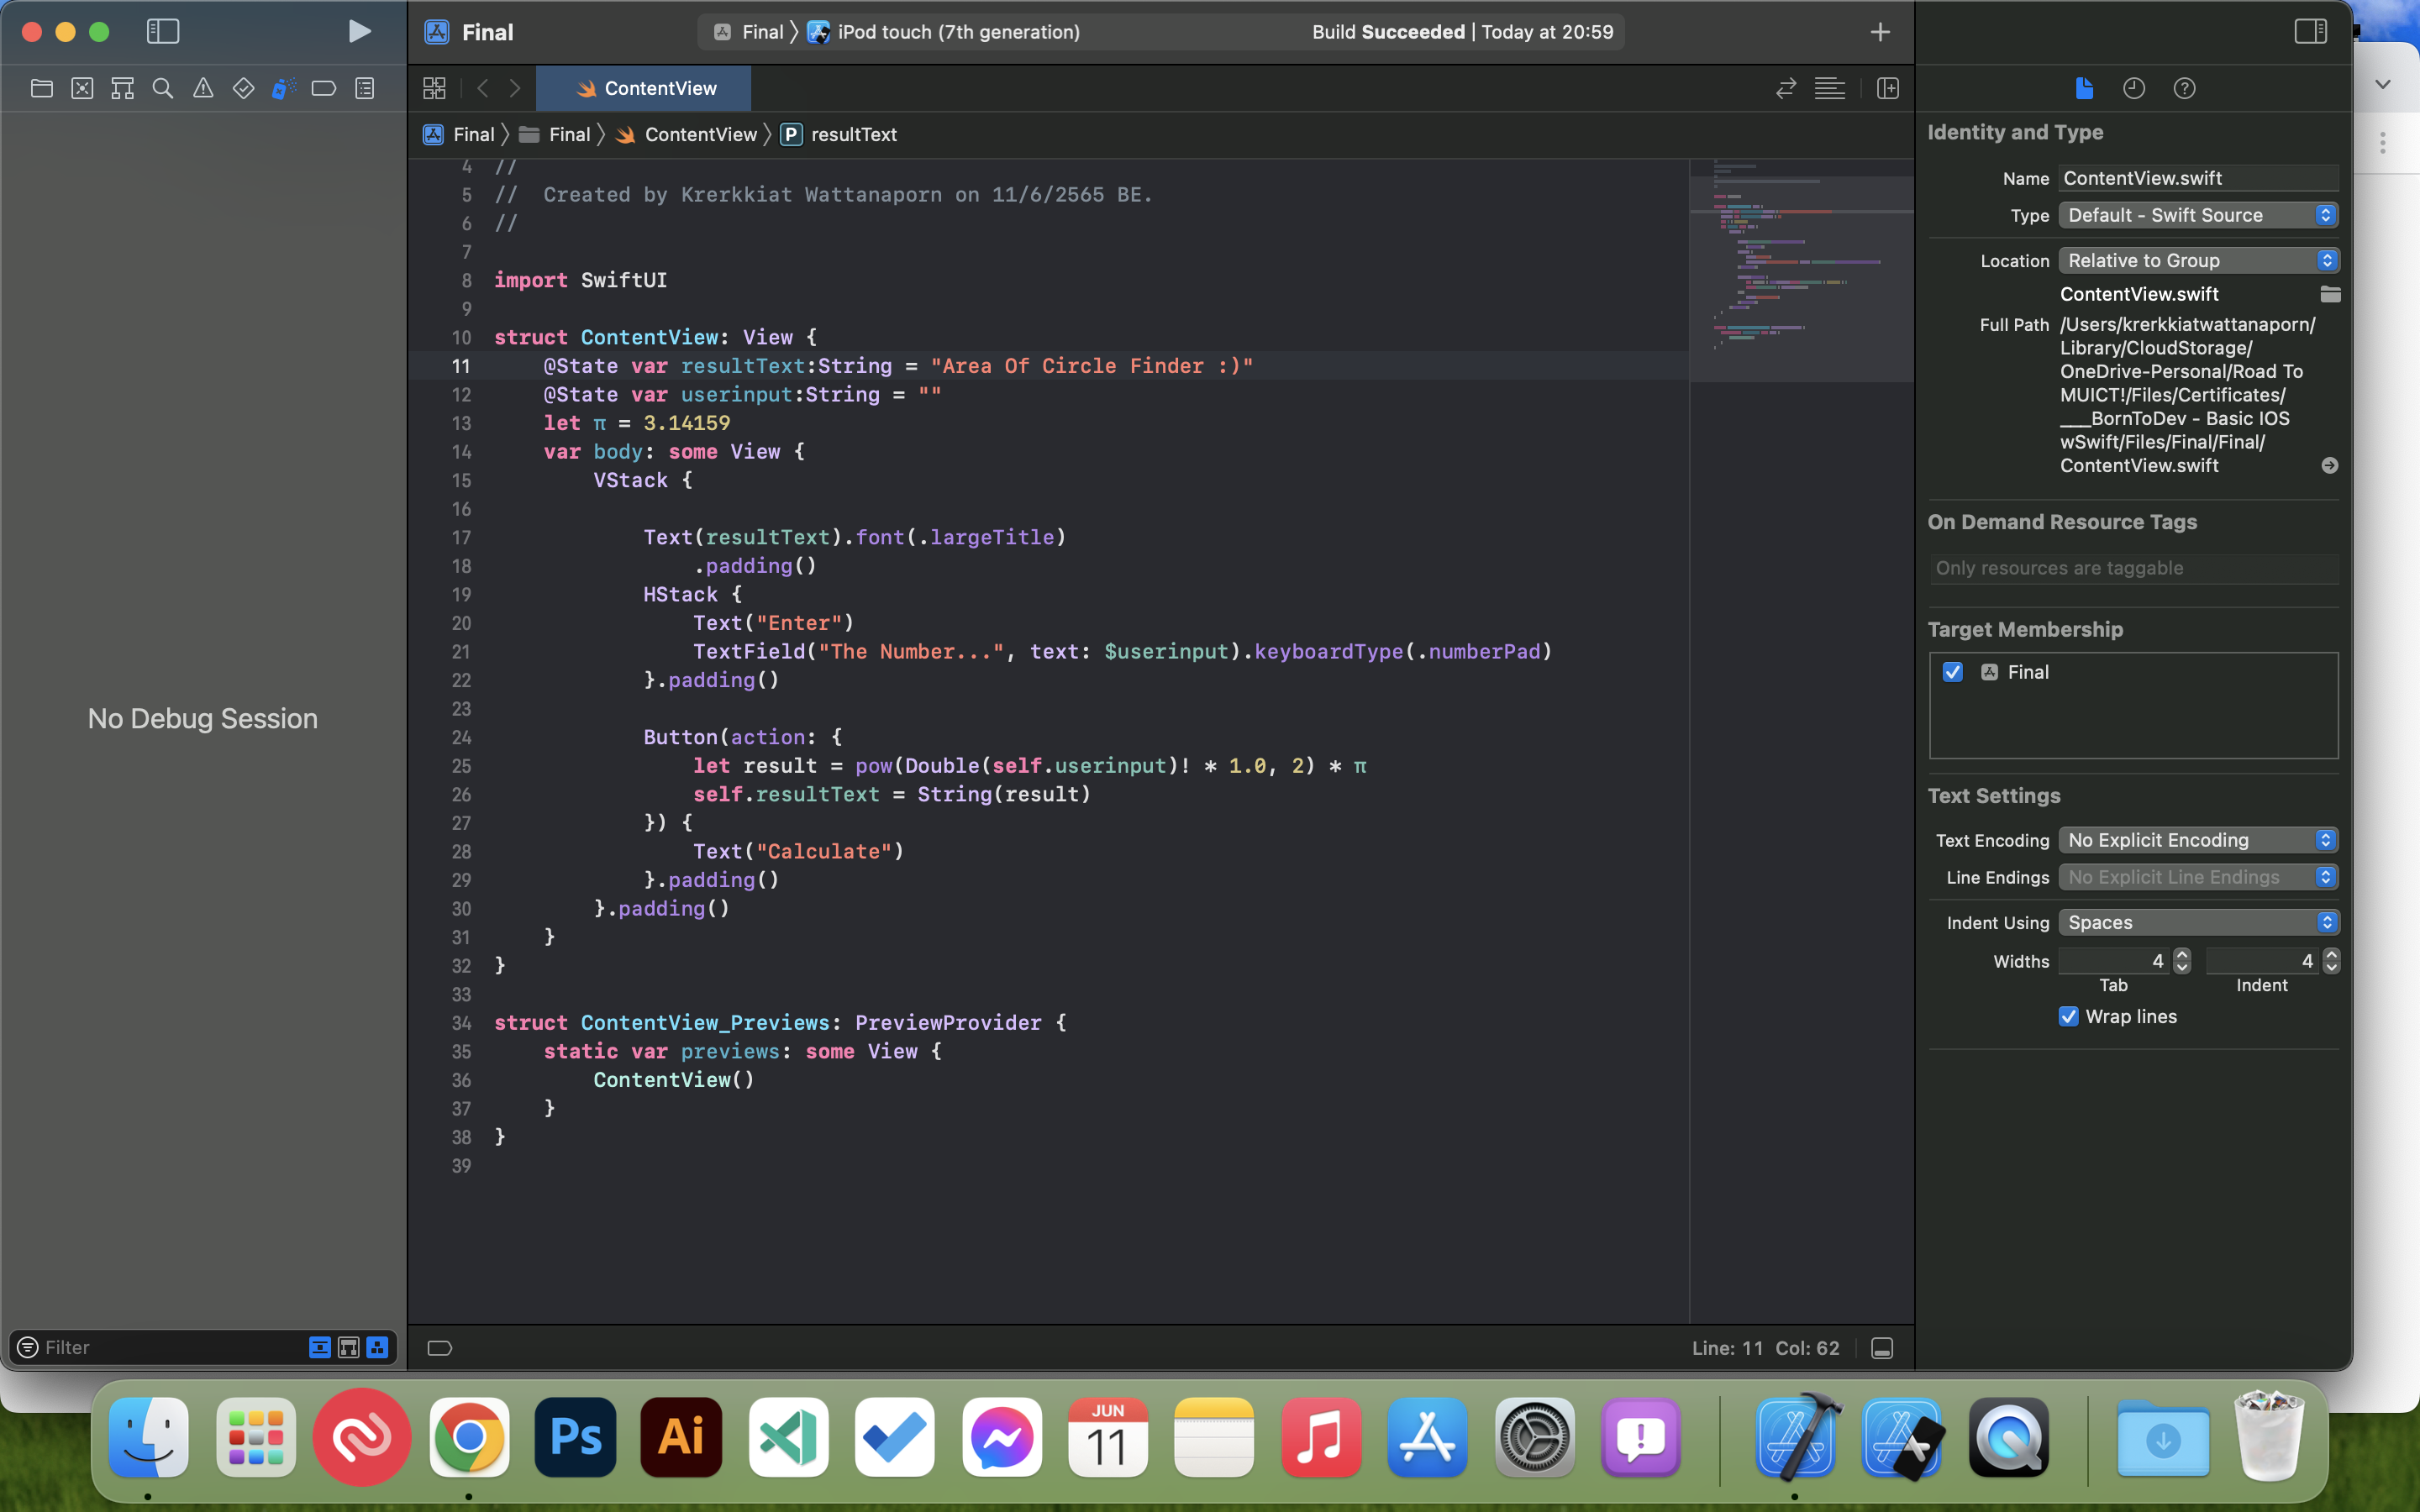Add an editor on the right
The width and height of the screenshot is (2420, 1512).
pos(1888,88)
